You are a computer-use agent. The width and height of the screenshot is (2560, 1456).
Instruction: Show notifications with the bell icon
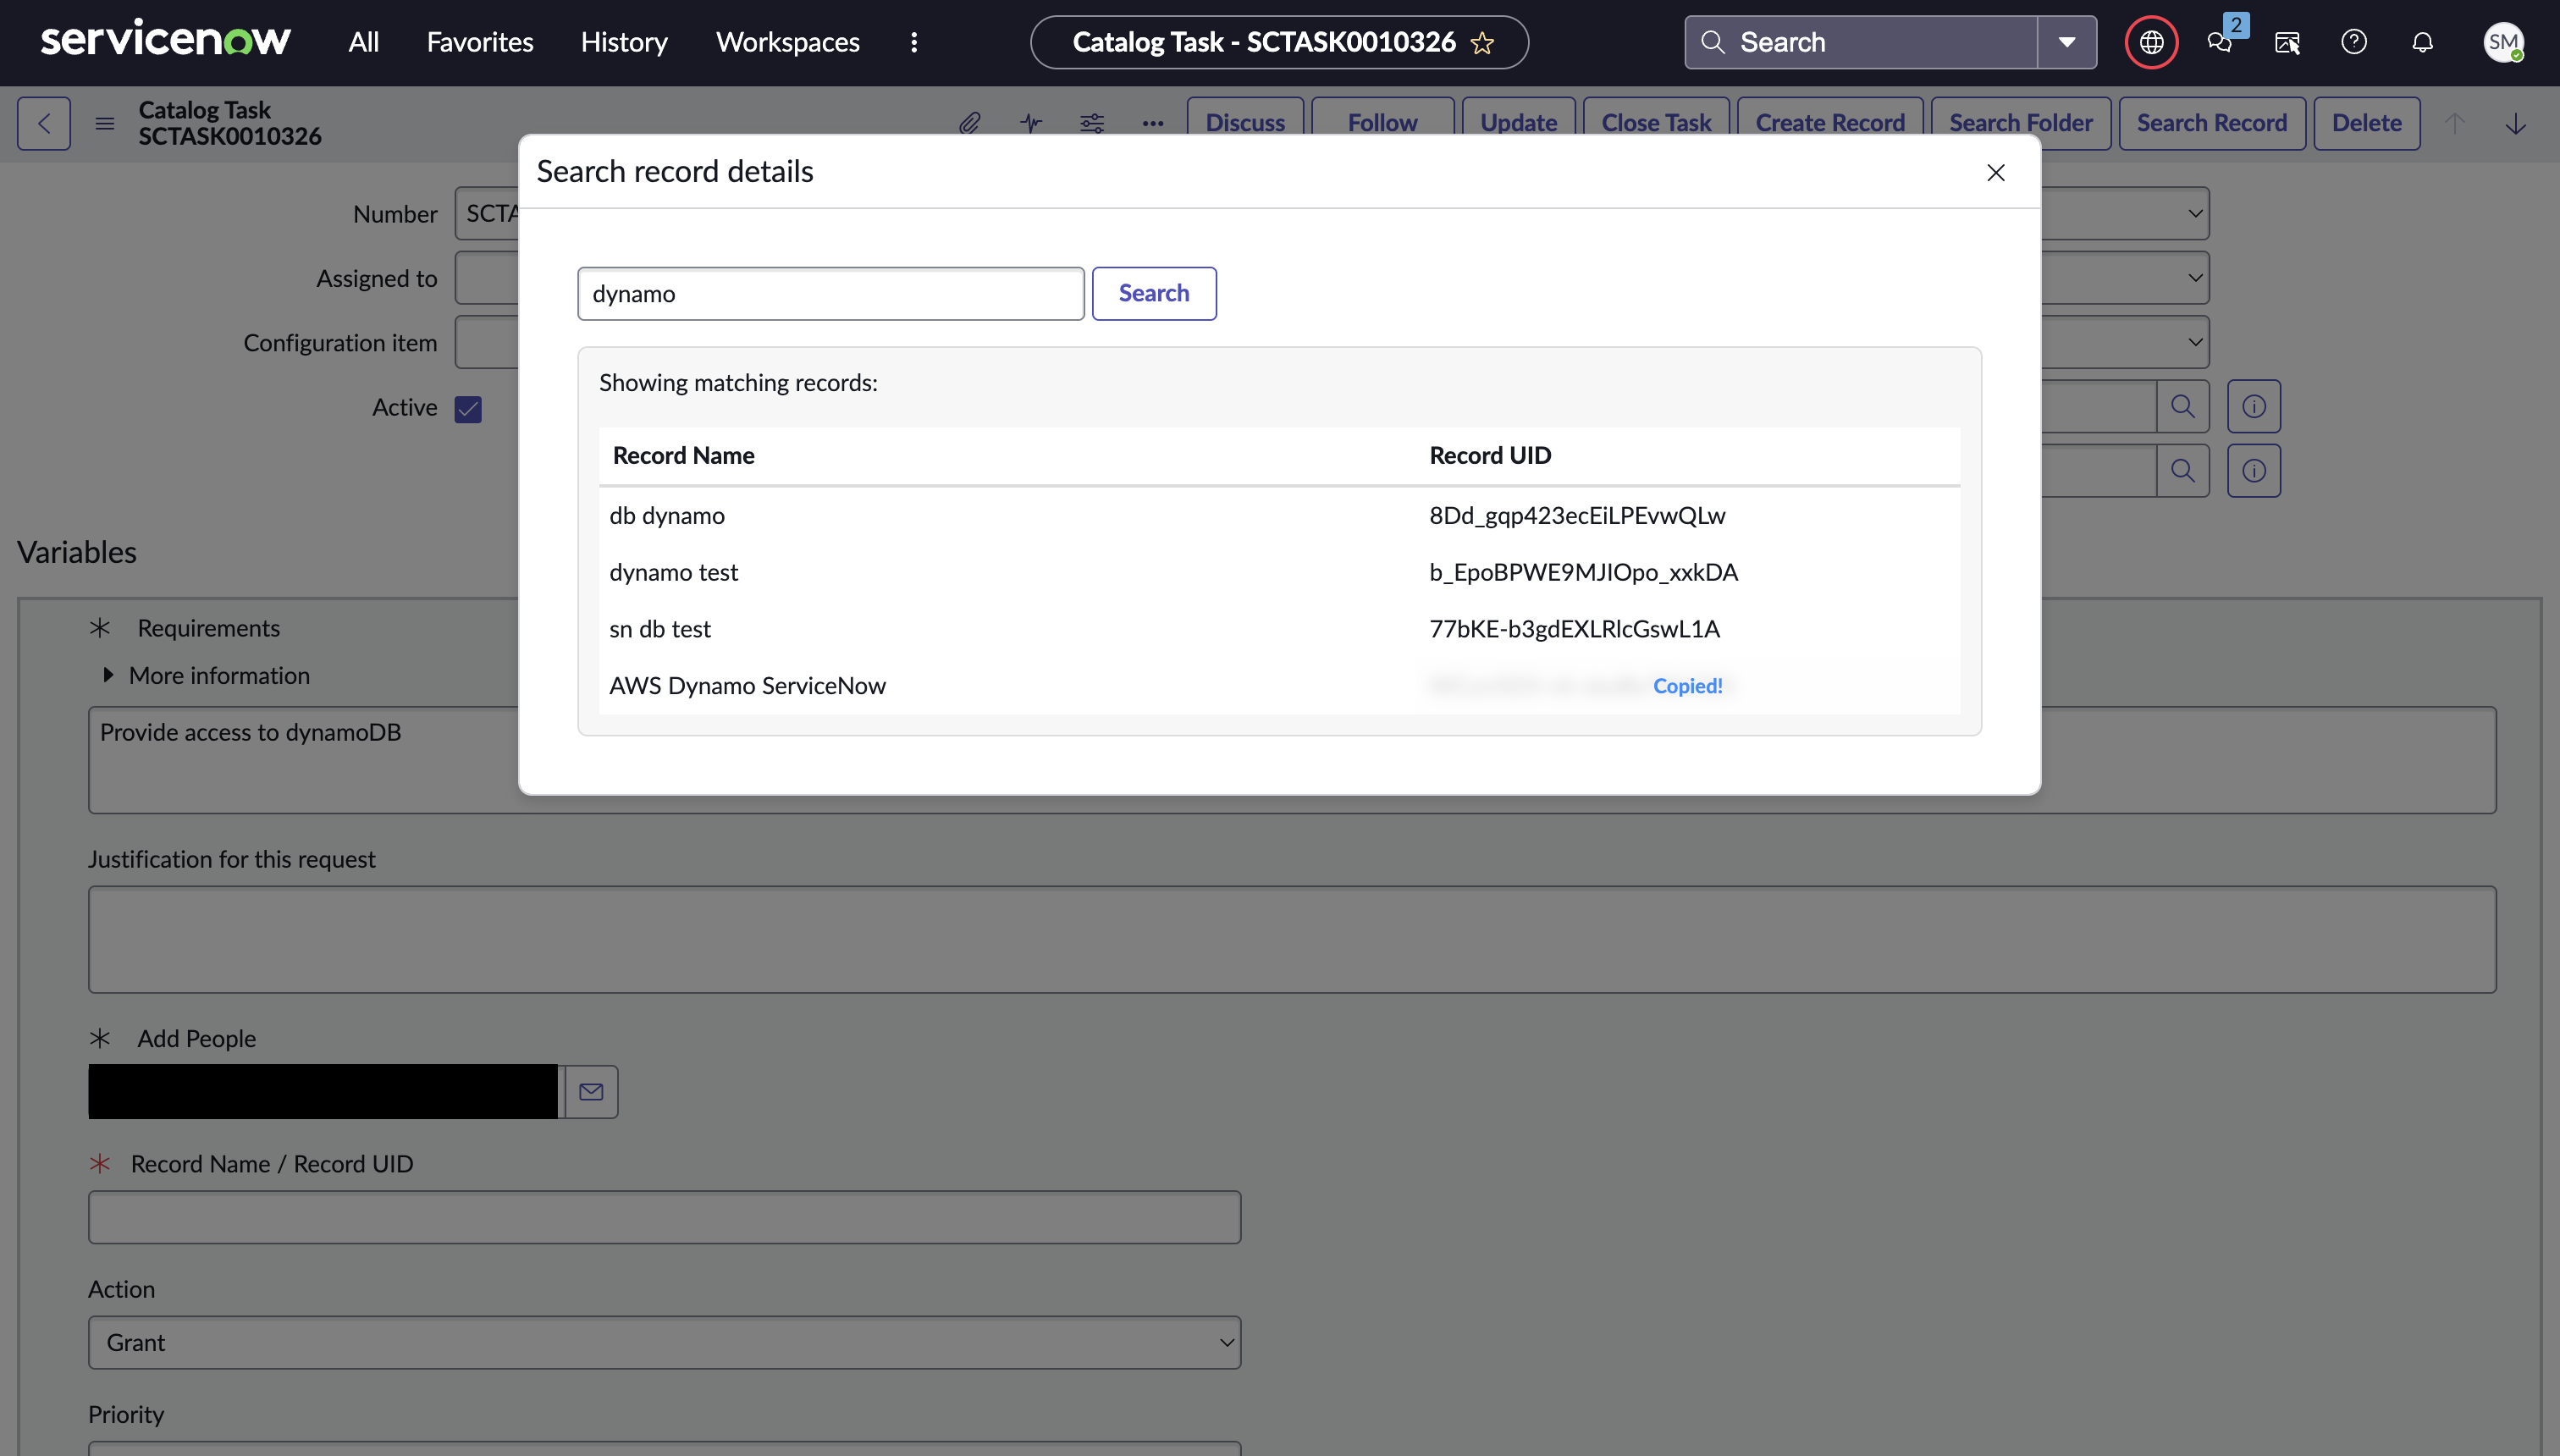point(2422,42)
